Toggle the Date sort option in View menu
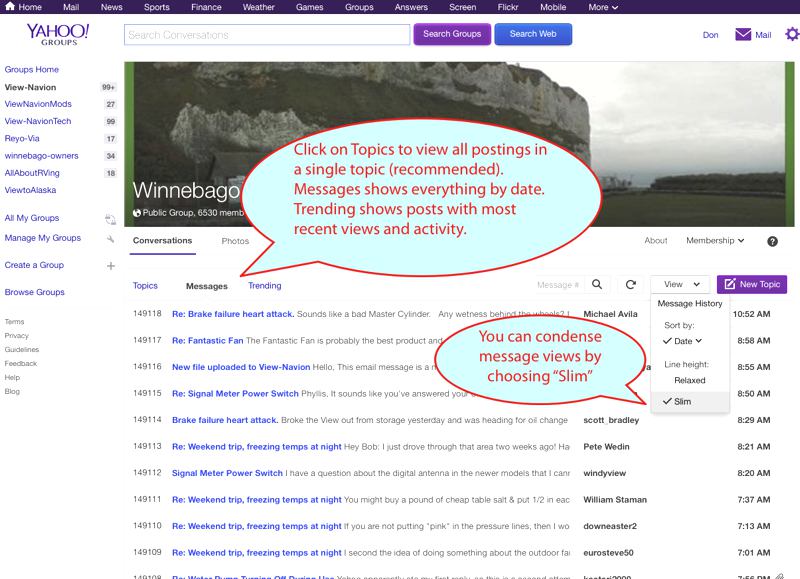Viewport: 800px width, 579px height. (x=683, y=341)
